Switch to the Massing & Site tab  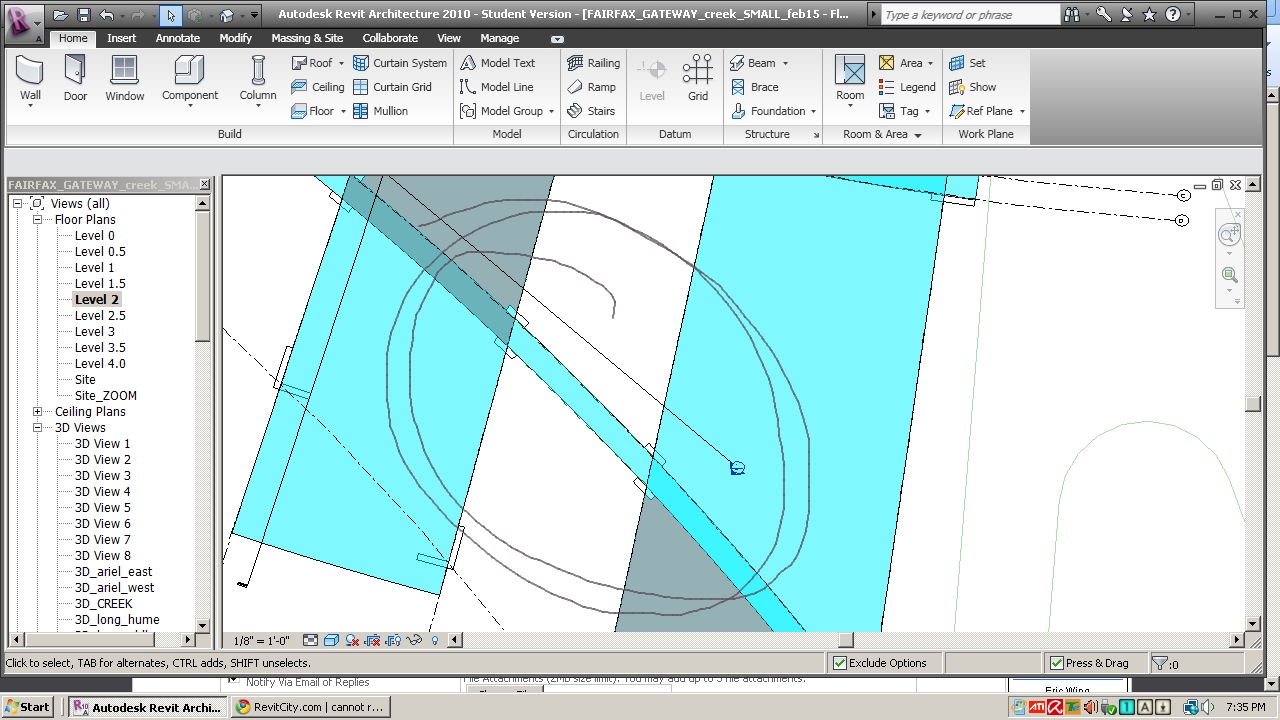coord(306,38)
